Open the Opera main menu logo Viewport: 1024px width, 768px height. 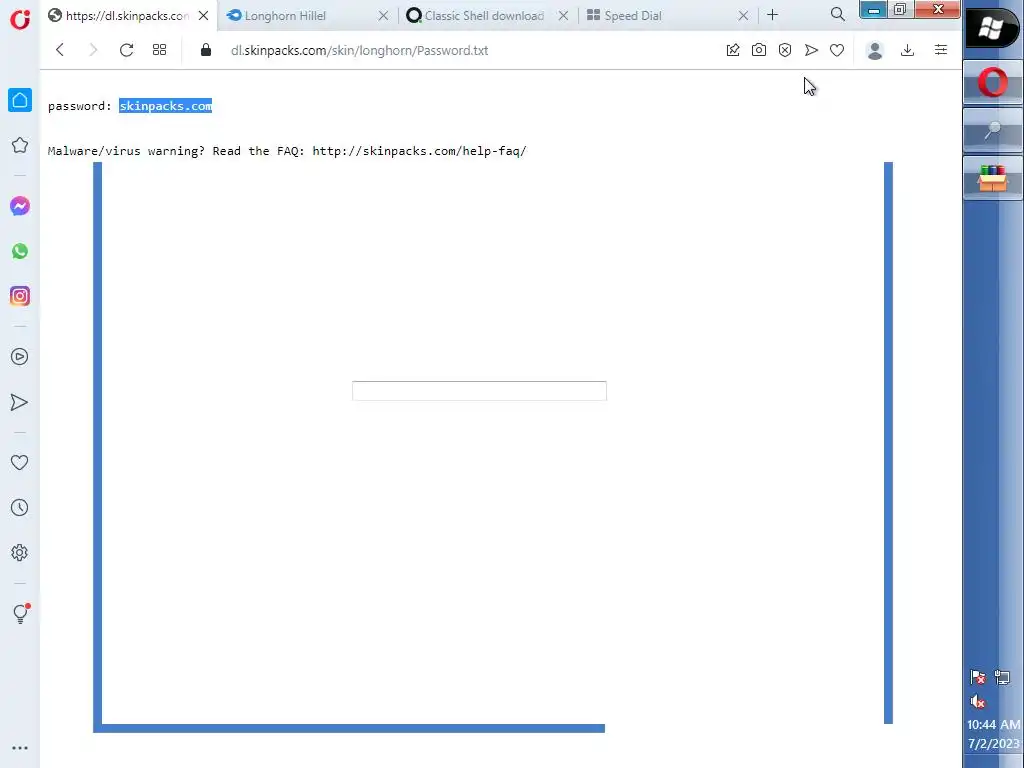(20, 19)
